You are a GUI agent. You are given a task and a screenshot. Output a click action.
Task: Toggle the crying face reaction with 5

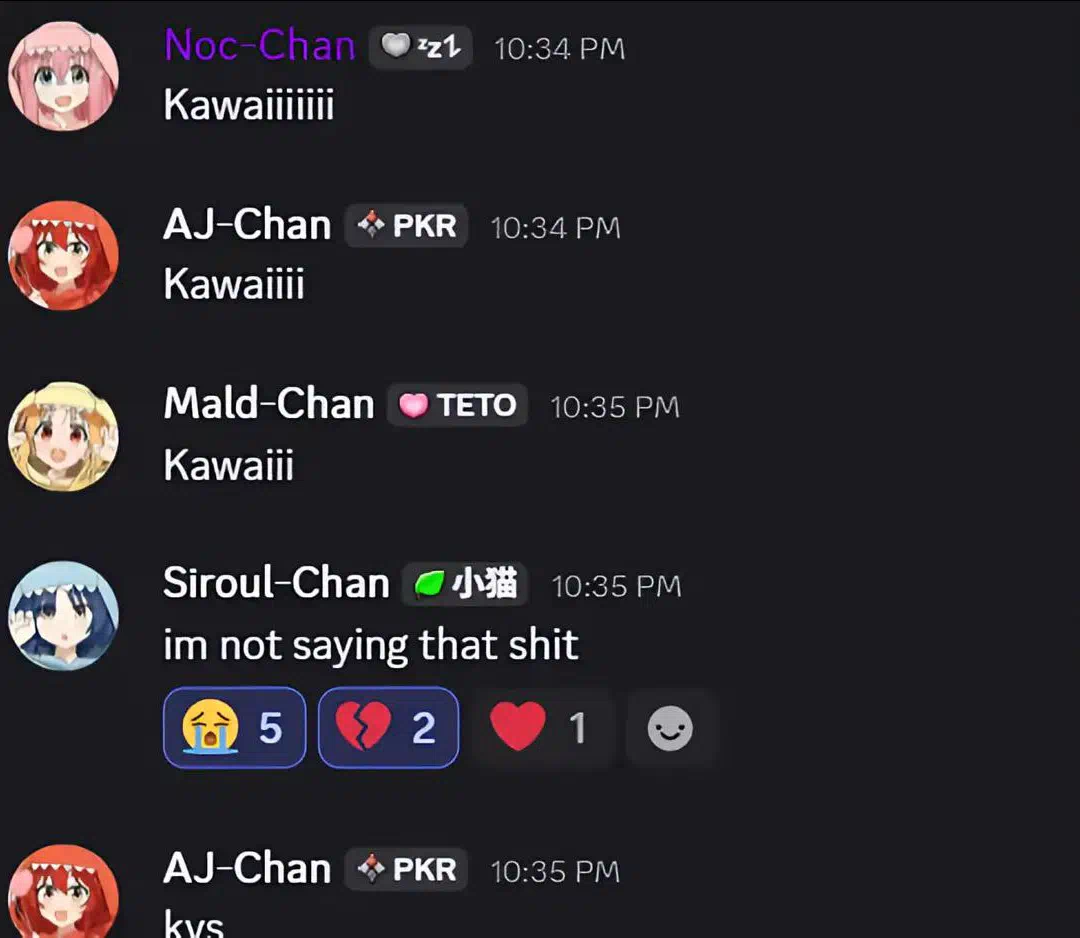(234, 727)
